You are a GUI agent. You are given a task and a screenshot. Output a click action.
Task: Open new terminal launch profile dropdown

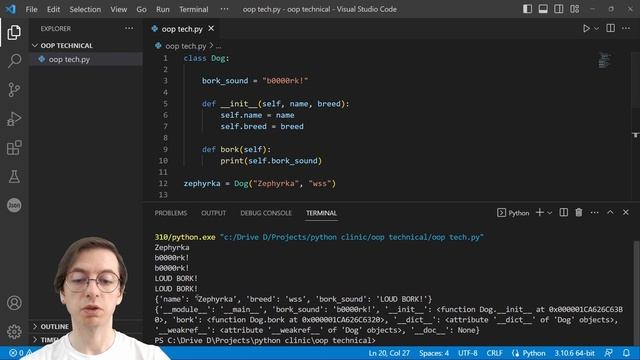550,213
